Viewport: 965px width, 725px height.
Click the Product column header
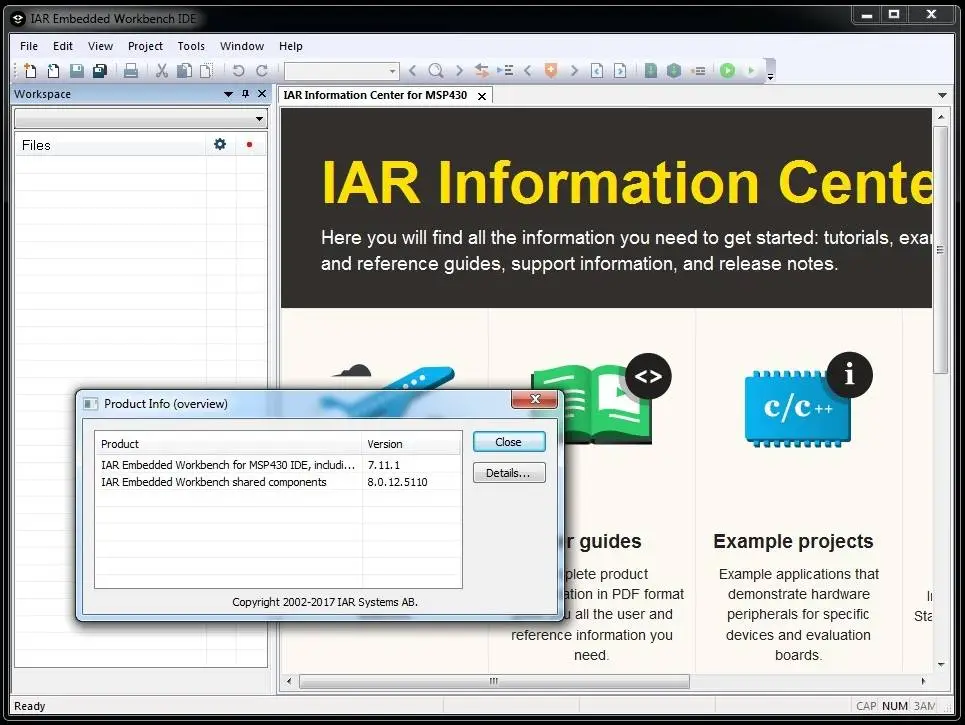228,444
